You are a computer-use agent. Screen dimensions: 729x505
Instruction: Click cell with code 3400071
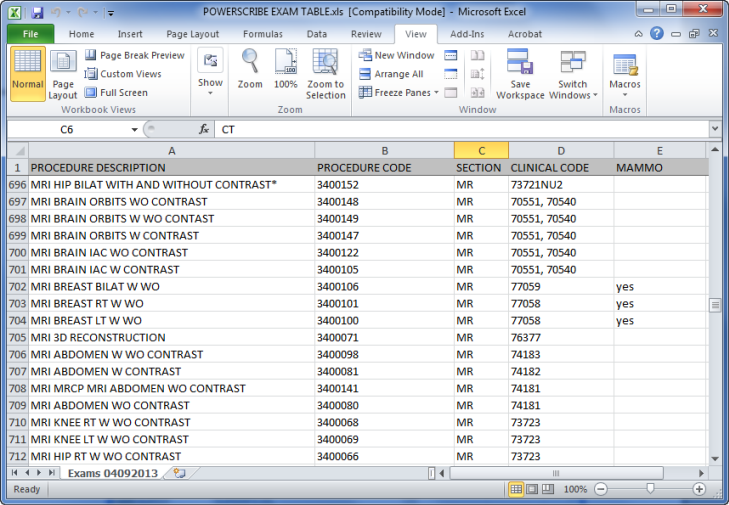click(384, 338)
